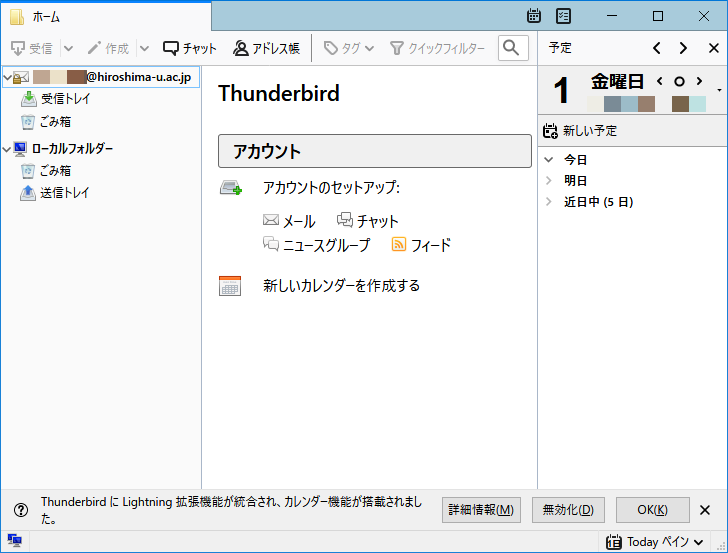This screenshot has width=728, height=553.
Task: Click the today circle button beside 金曜日
Action: tap(679, 82)
